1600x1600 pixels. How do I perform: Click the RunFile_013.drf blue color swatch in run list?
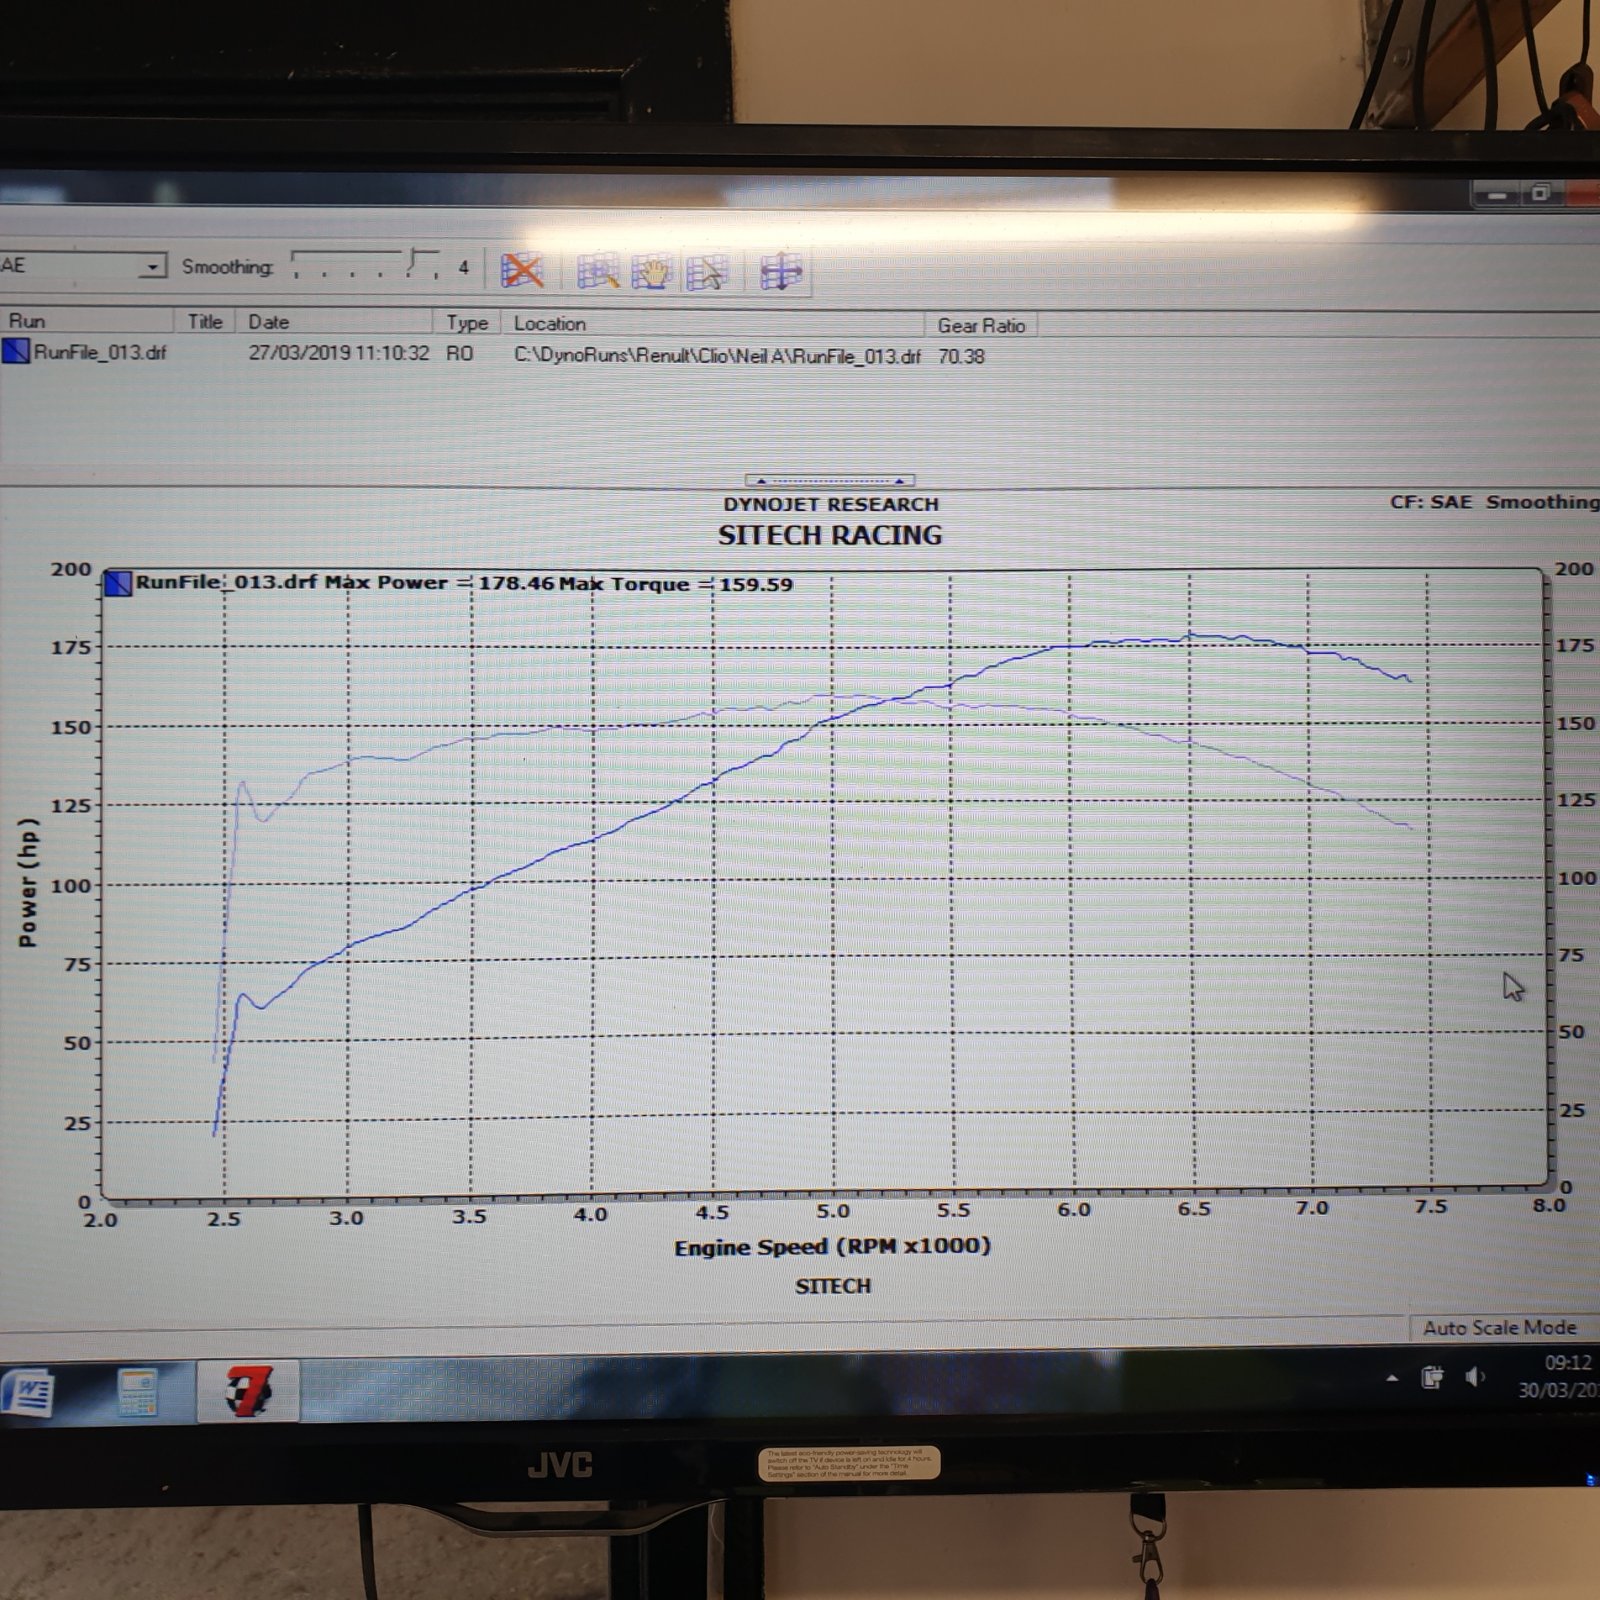(16, 351)
